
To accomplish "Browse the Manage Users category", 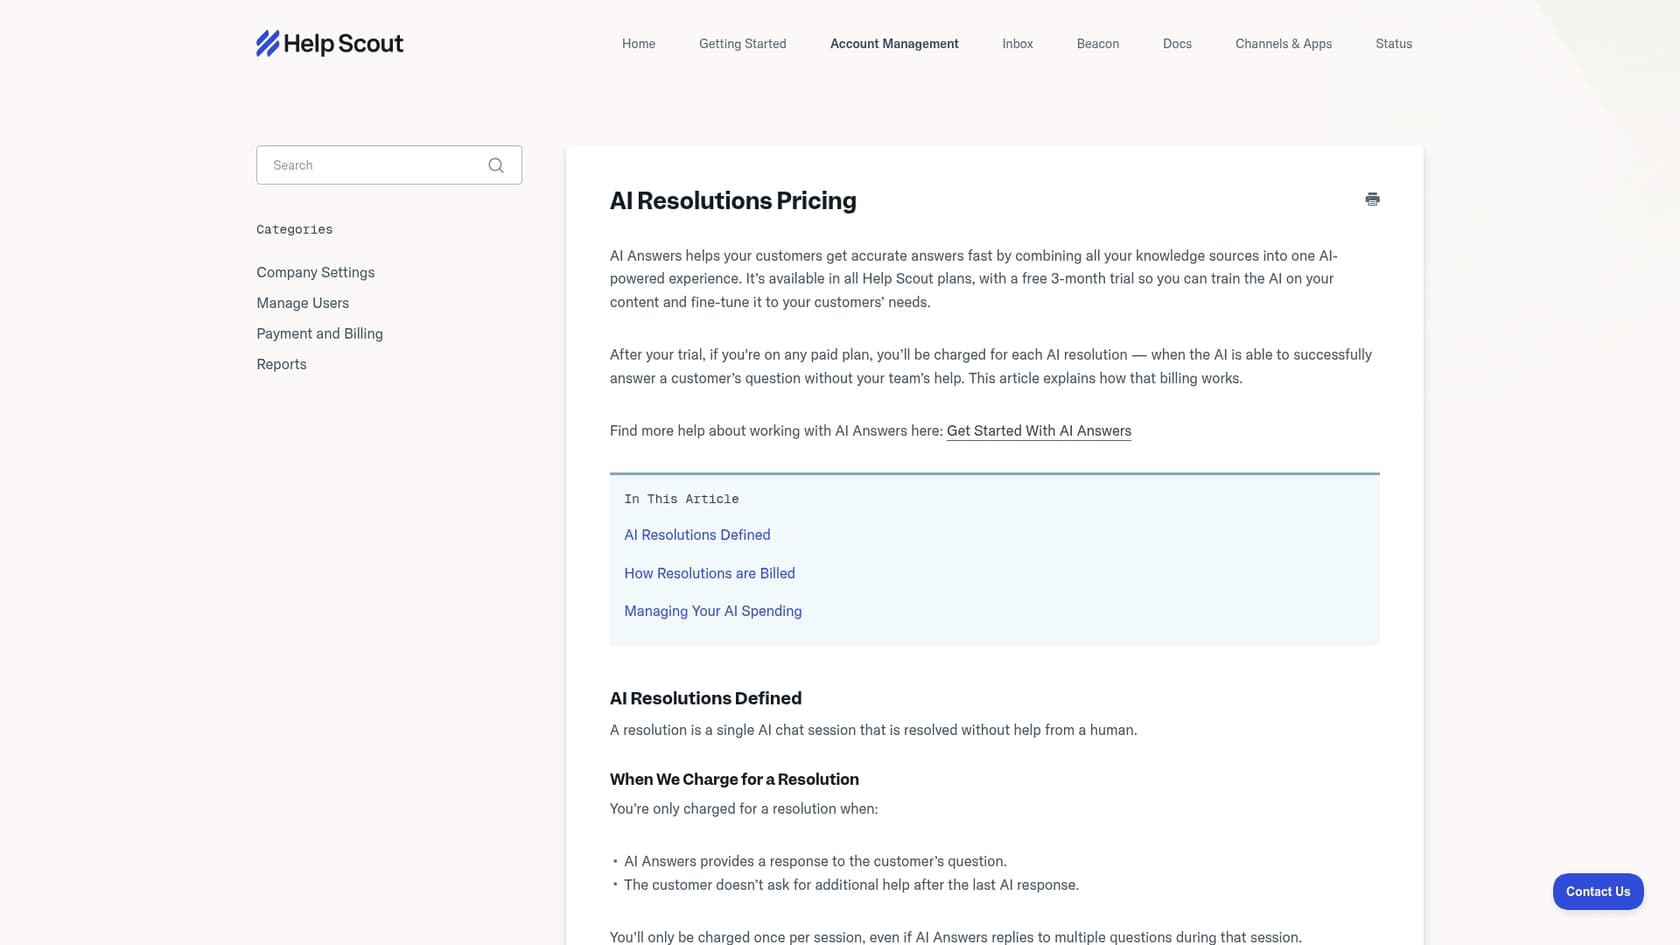I will click(302, 303).
